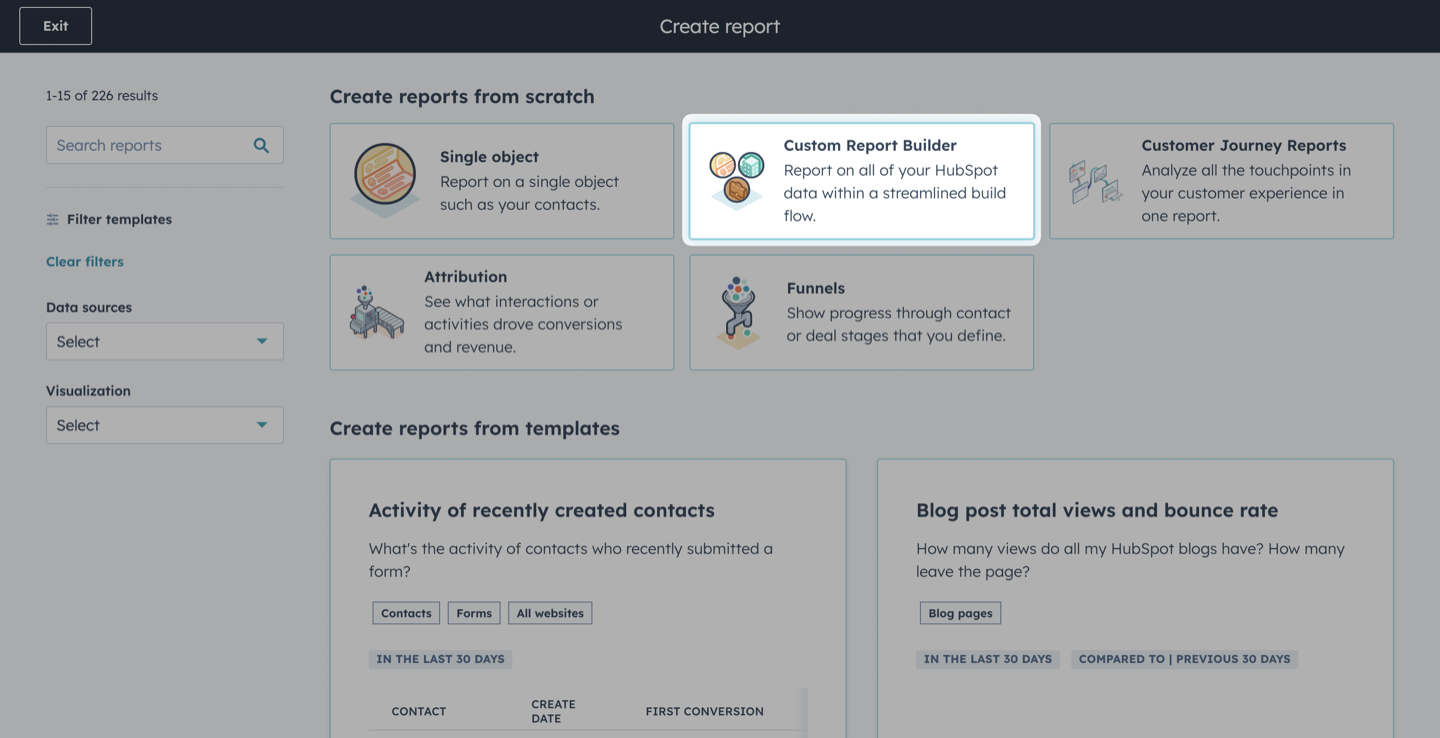Image resolution: width=1440 pixels, height=738 pixels.
Task: Click the Data sources dropdown arrow
Action: point(262,342)
